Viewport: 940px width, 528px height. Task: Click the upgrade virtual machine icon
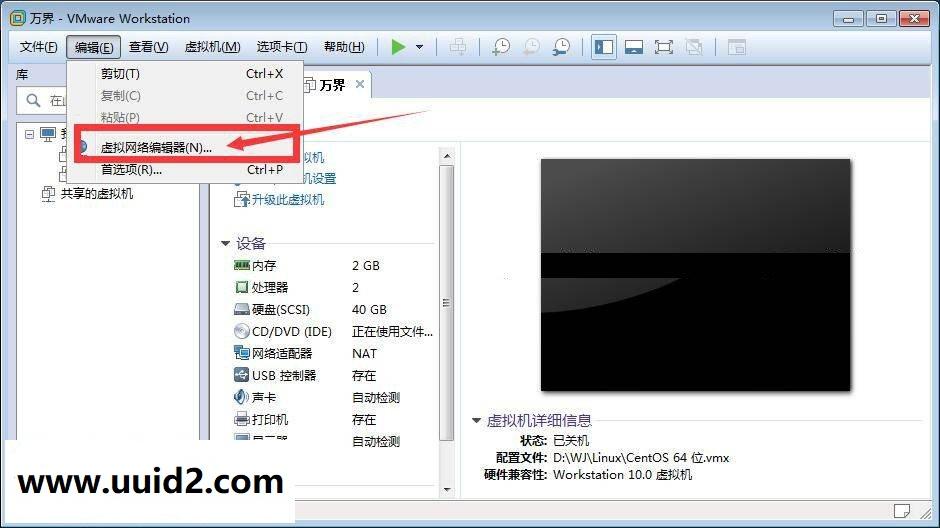[x=242, y=200]
